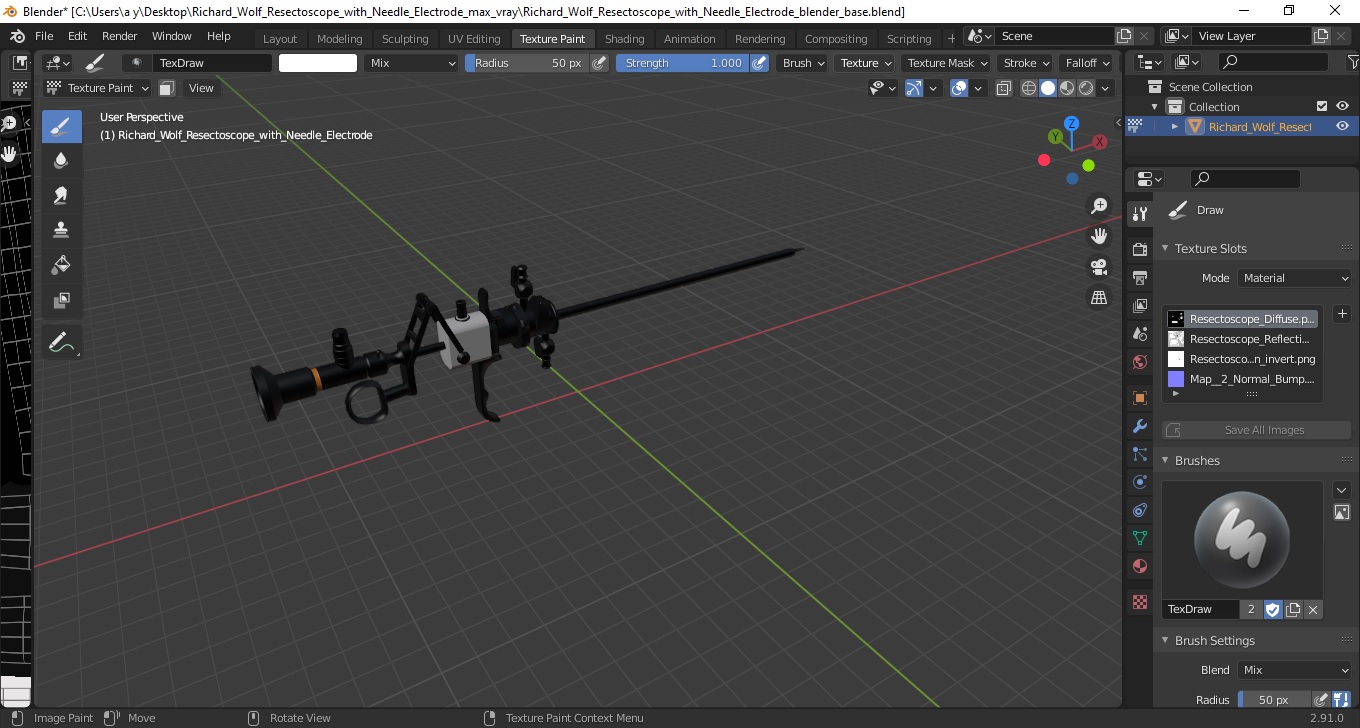Viewport: 1360px width, 728px height.
Task: Open the Object properties tab
Action: pyautogui.click(x=1139, y=398)
